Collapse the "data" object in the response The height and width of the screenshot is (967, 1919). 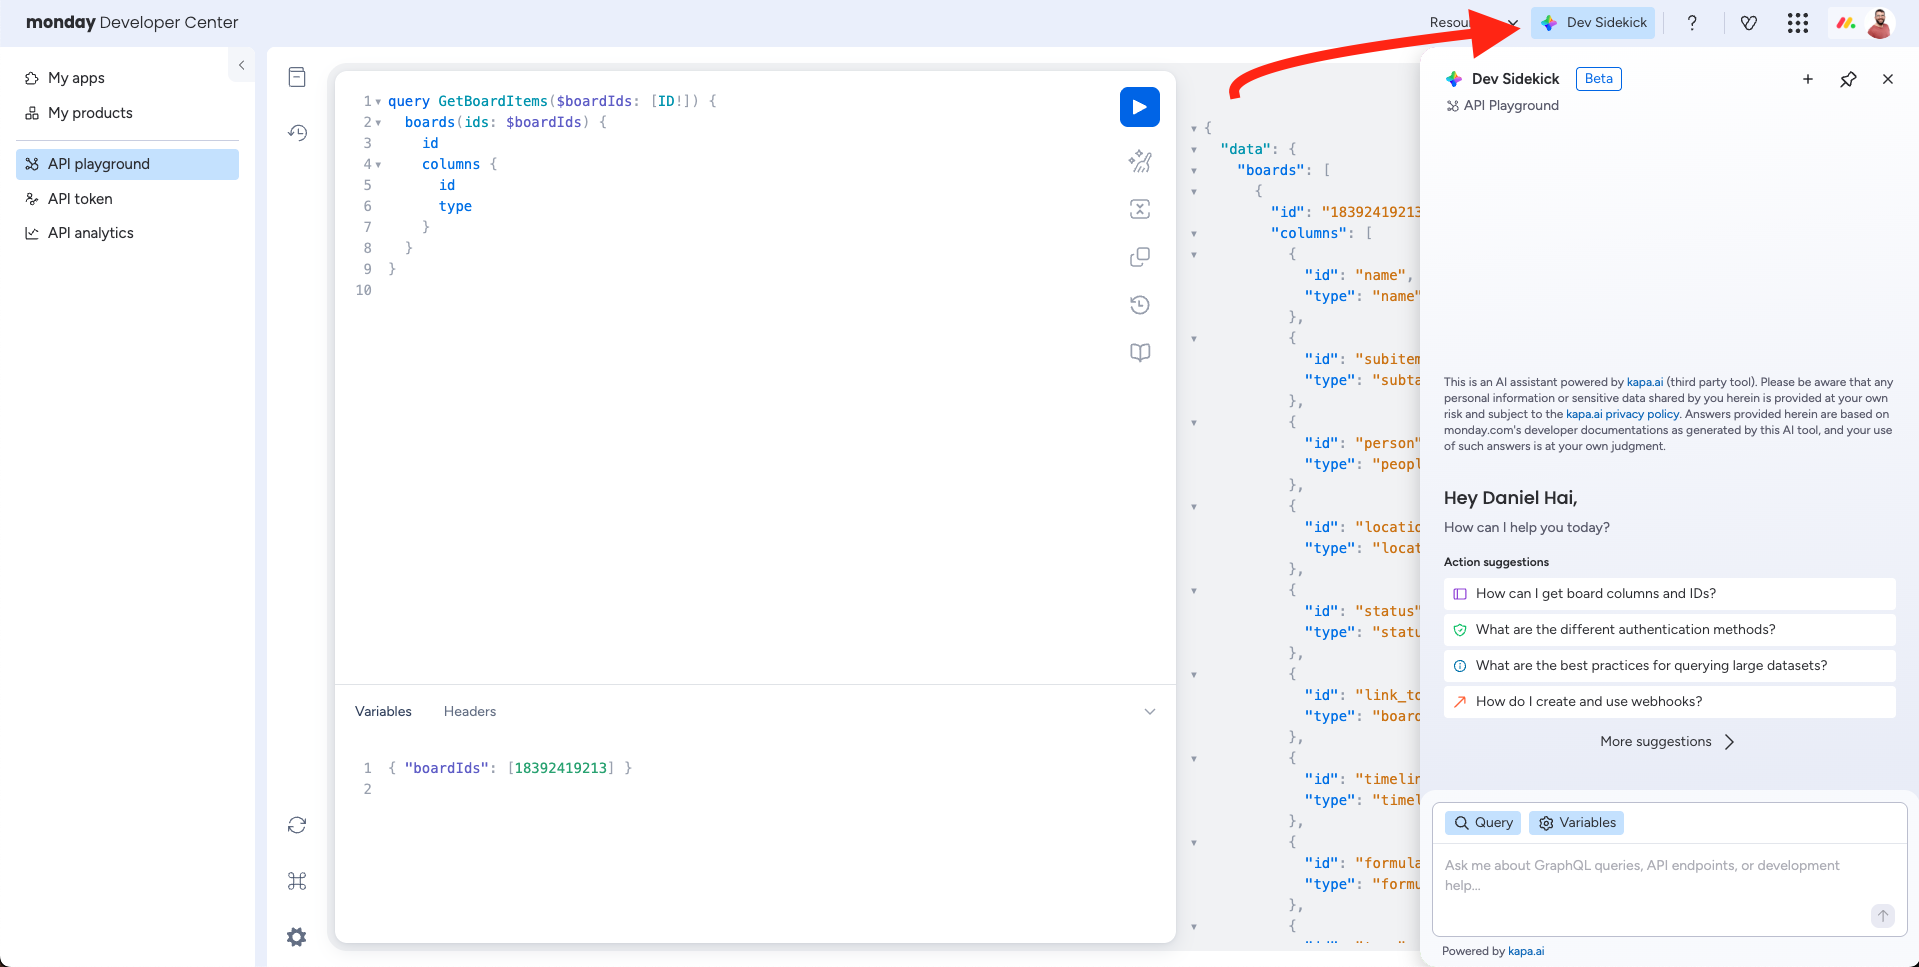click(x=1194, y=150)
